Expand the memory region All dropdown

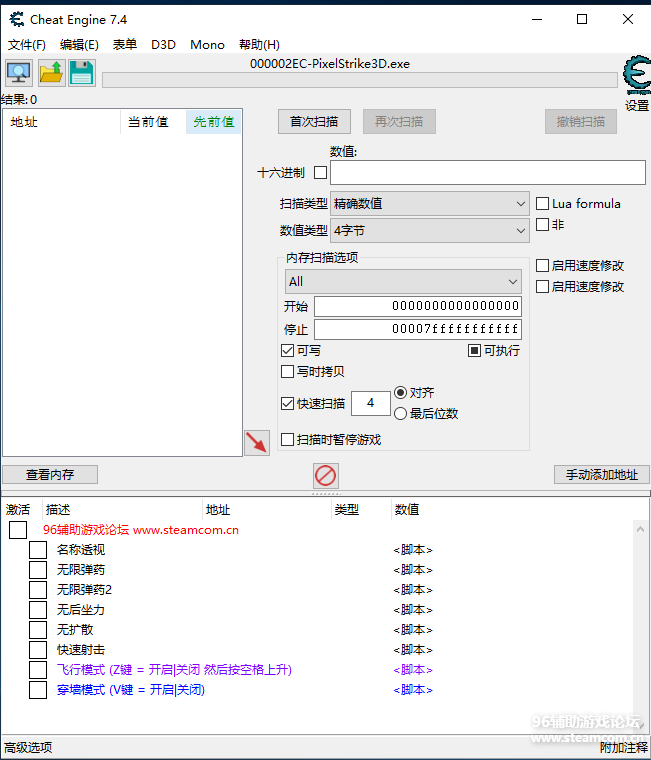pyautogui.click(x=403, y=282)
